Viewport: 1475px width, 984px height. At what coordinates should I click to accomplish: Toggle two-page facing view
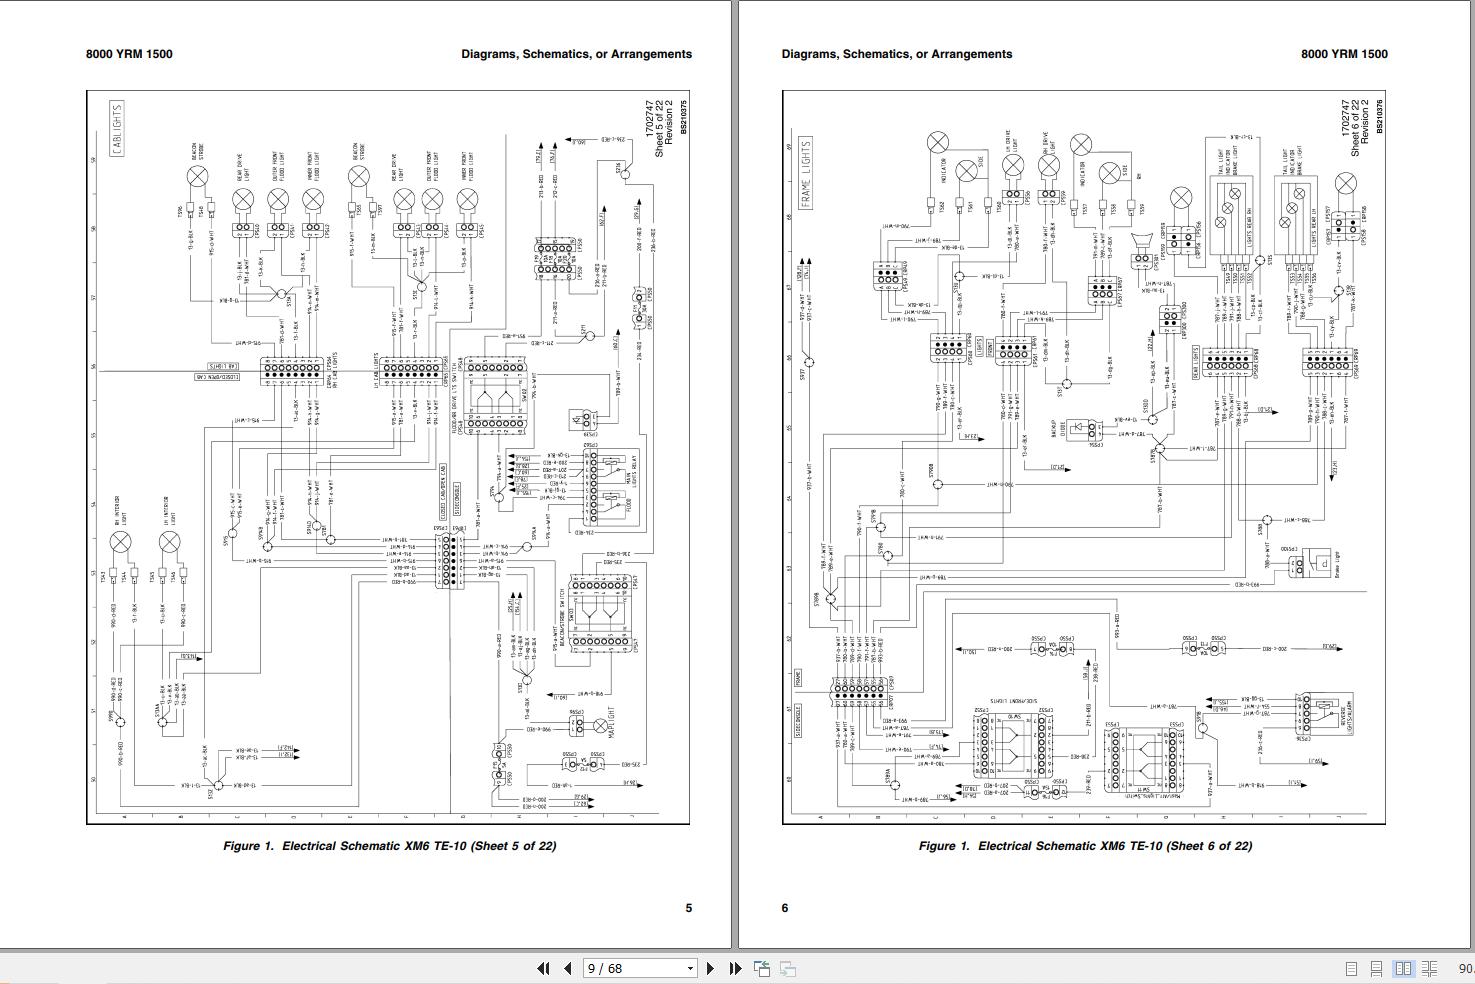1403,968
